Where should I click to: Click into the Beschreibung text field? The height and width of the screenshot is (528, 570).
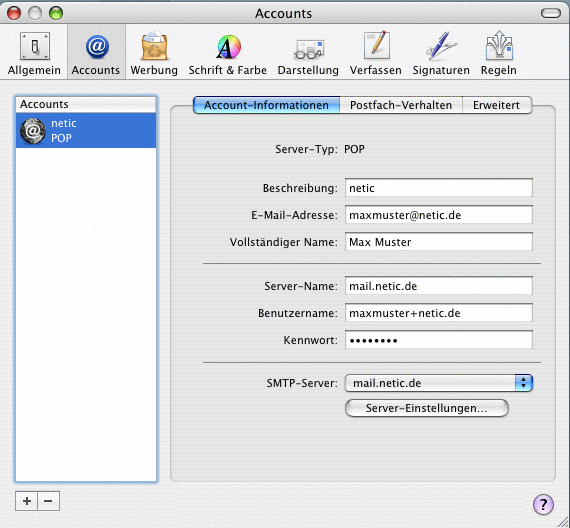438,188
